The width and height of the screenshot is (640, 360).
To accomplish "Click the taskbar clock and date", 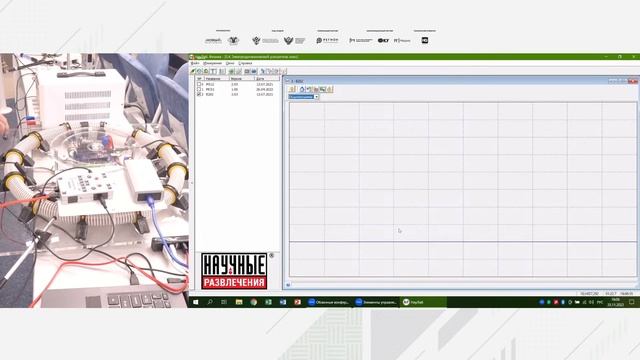I will [616, 302].
